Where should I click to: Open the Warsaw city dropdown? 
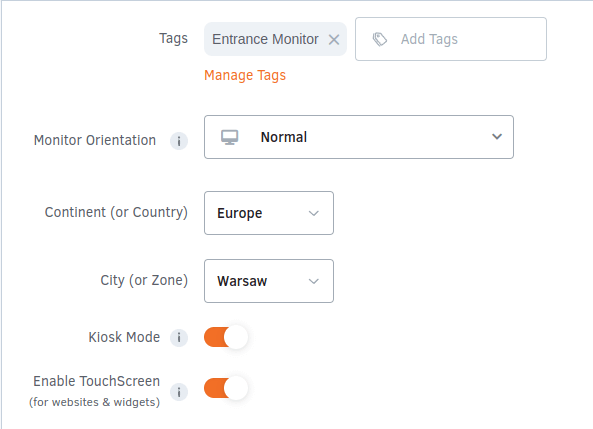(269, 281)
